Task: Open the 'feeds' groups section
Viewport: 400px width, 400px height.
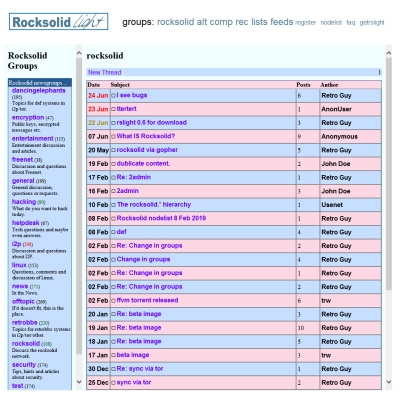Action: (x=282, y=22)
